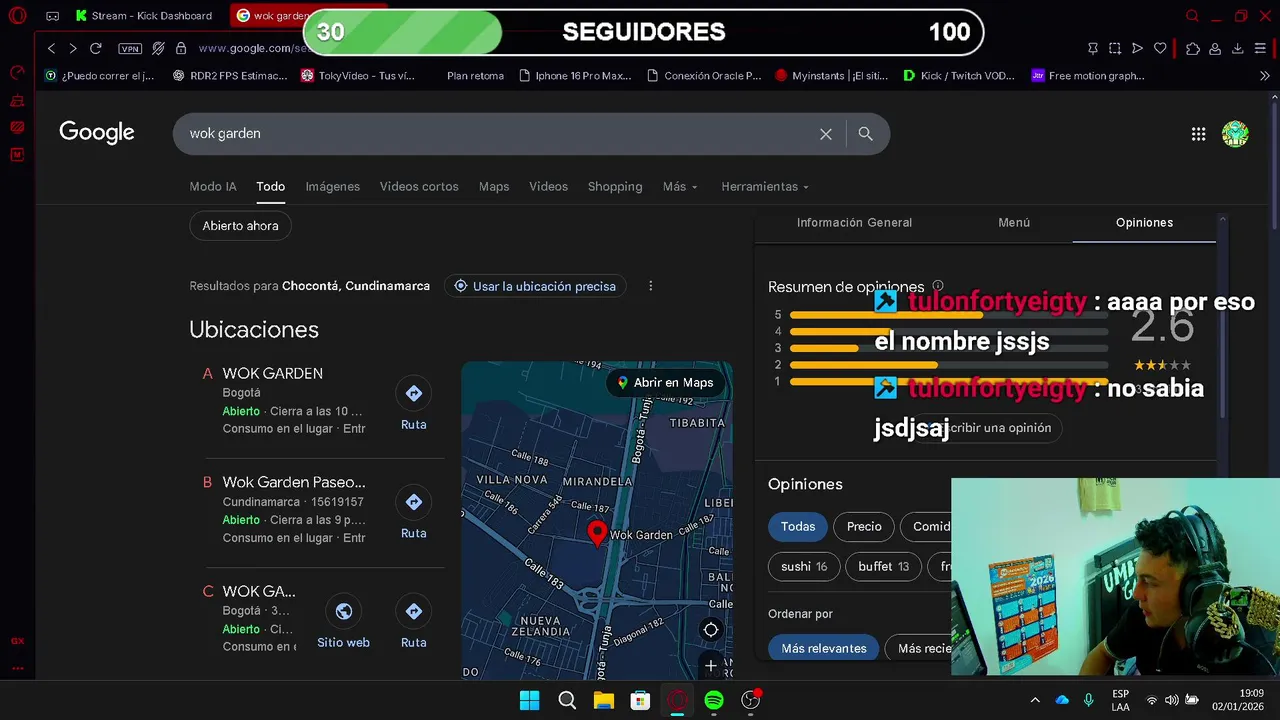1280x720 pixels.
Task: Bookmark page with the heart icon
Action: tap(1160, 48)
